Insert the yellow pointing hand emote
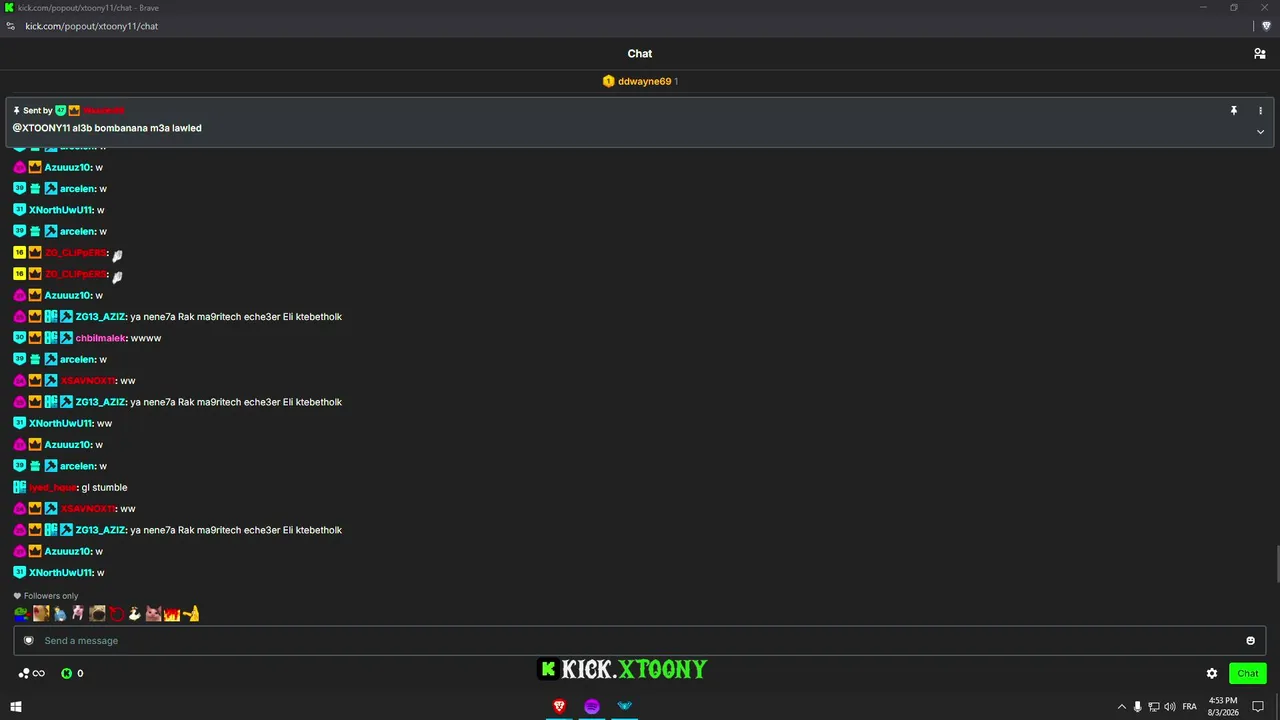The height and width of the screenshot is (720, 1280). coord(191,613)
